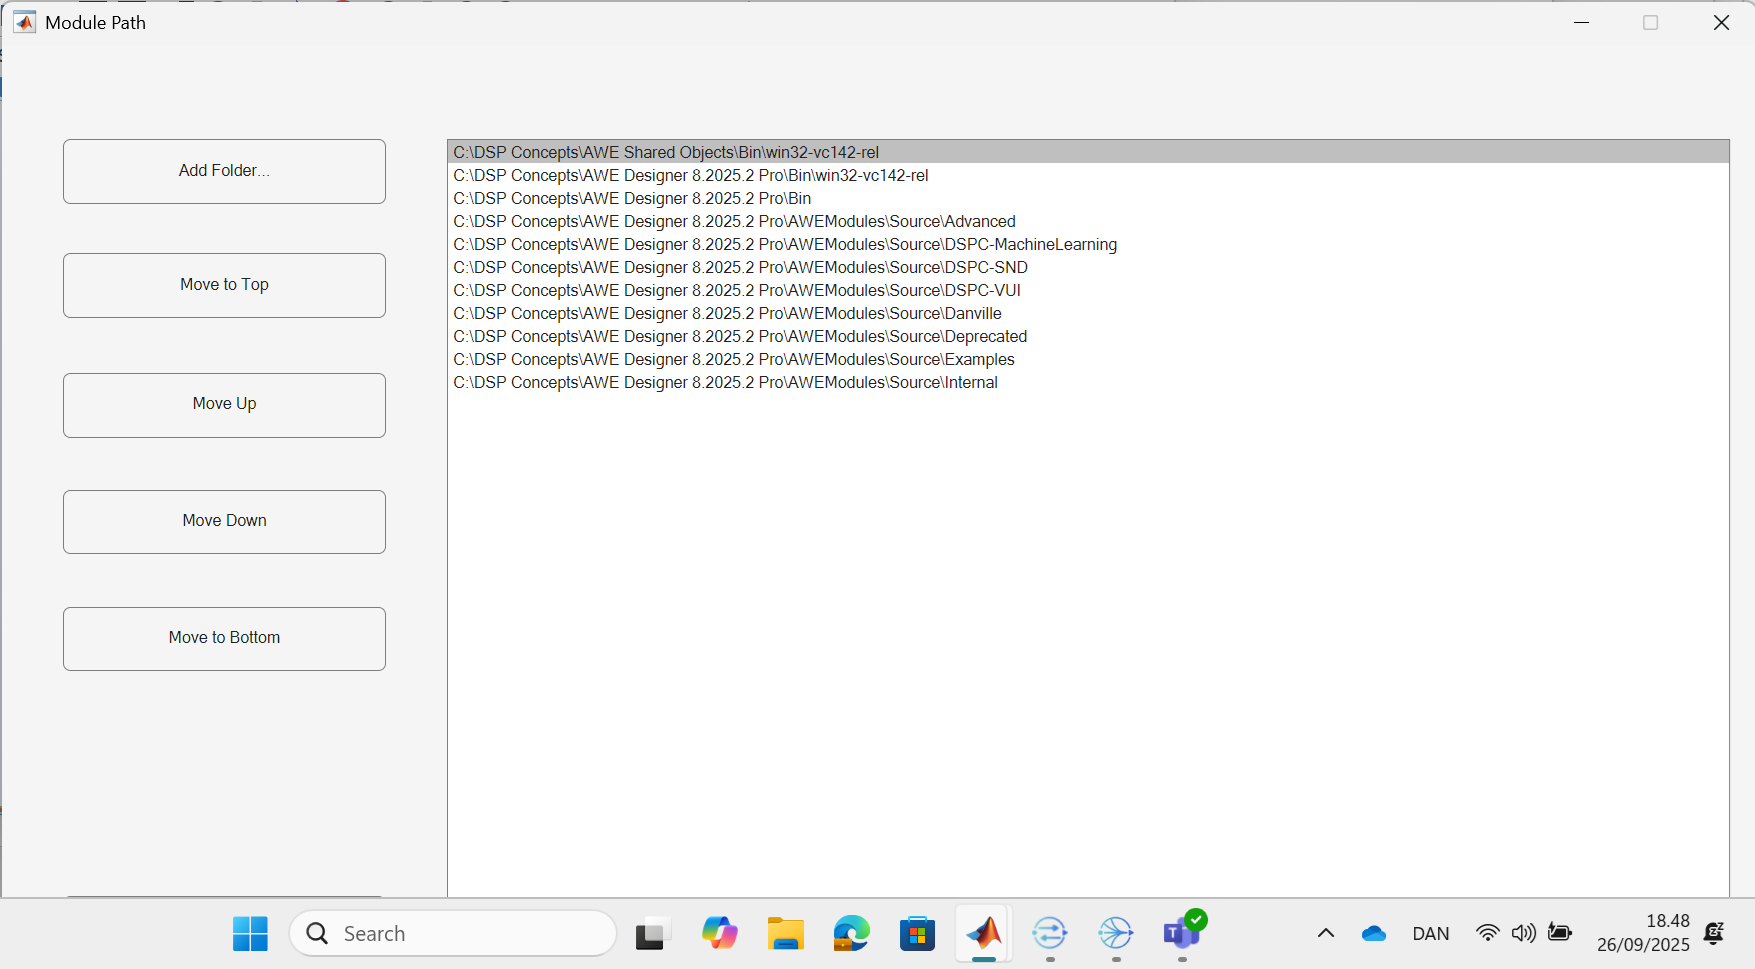Select the DSPC-MachineLearning path in list
The image size is (1755, 969).
point(785,244)
